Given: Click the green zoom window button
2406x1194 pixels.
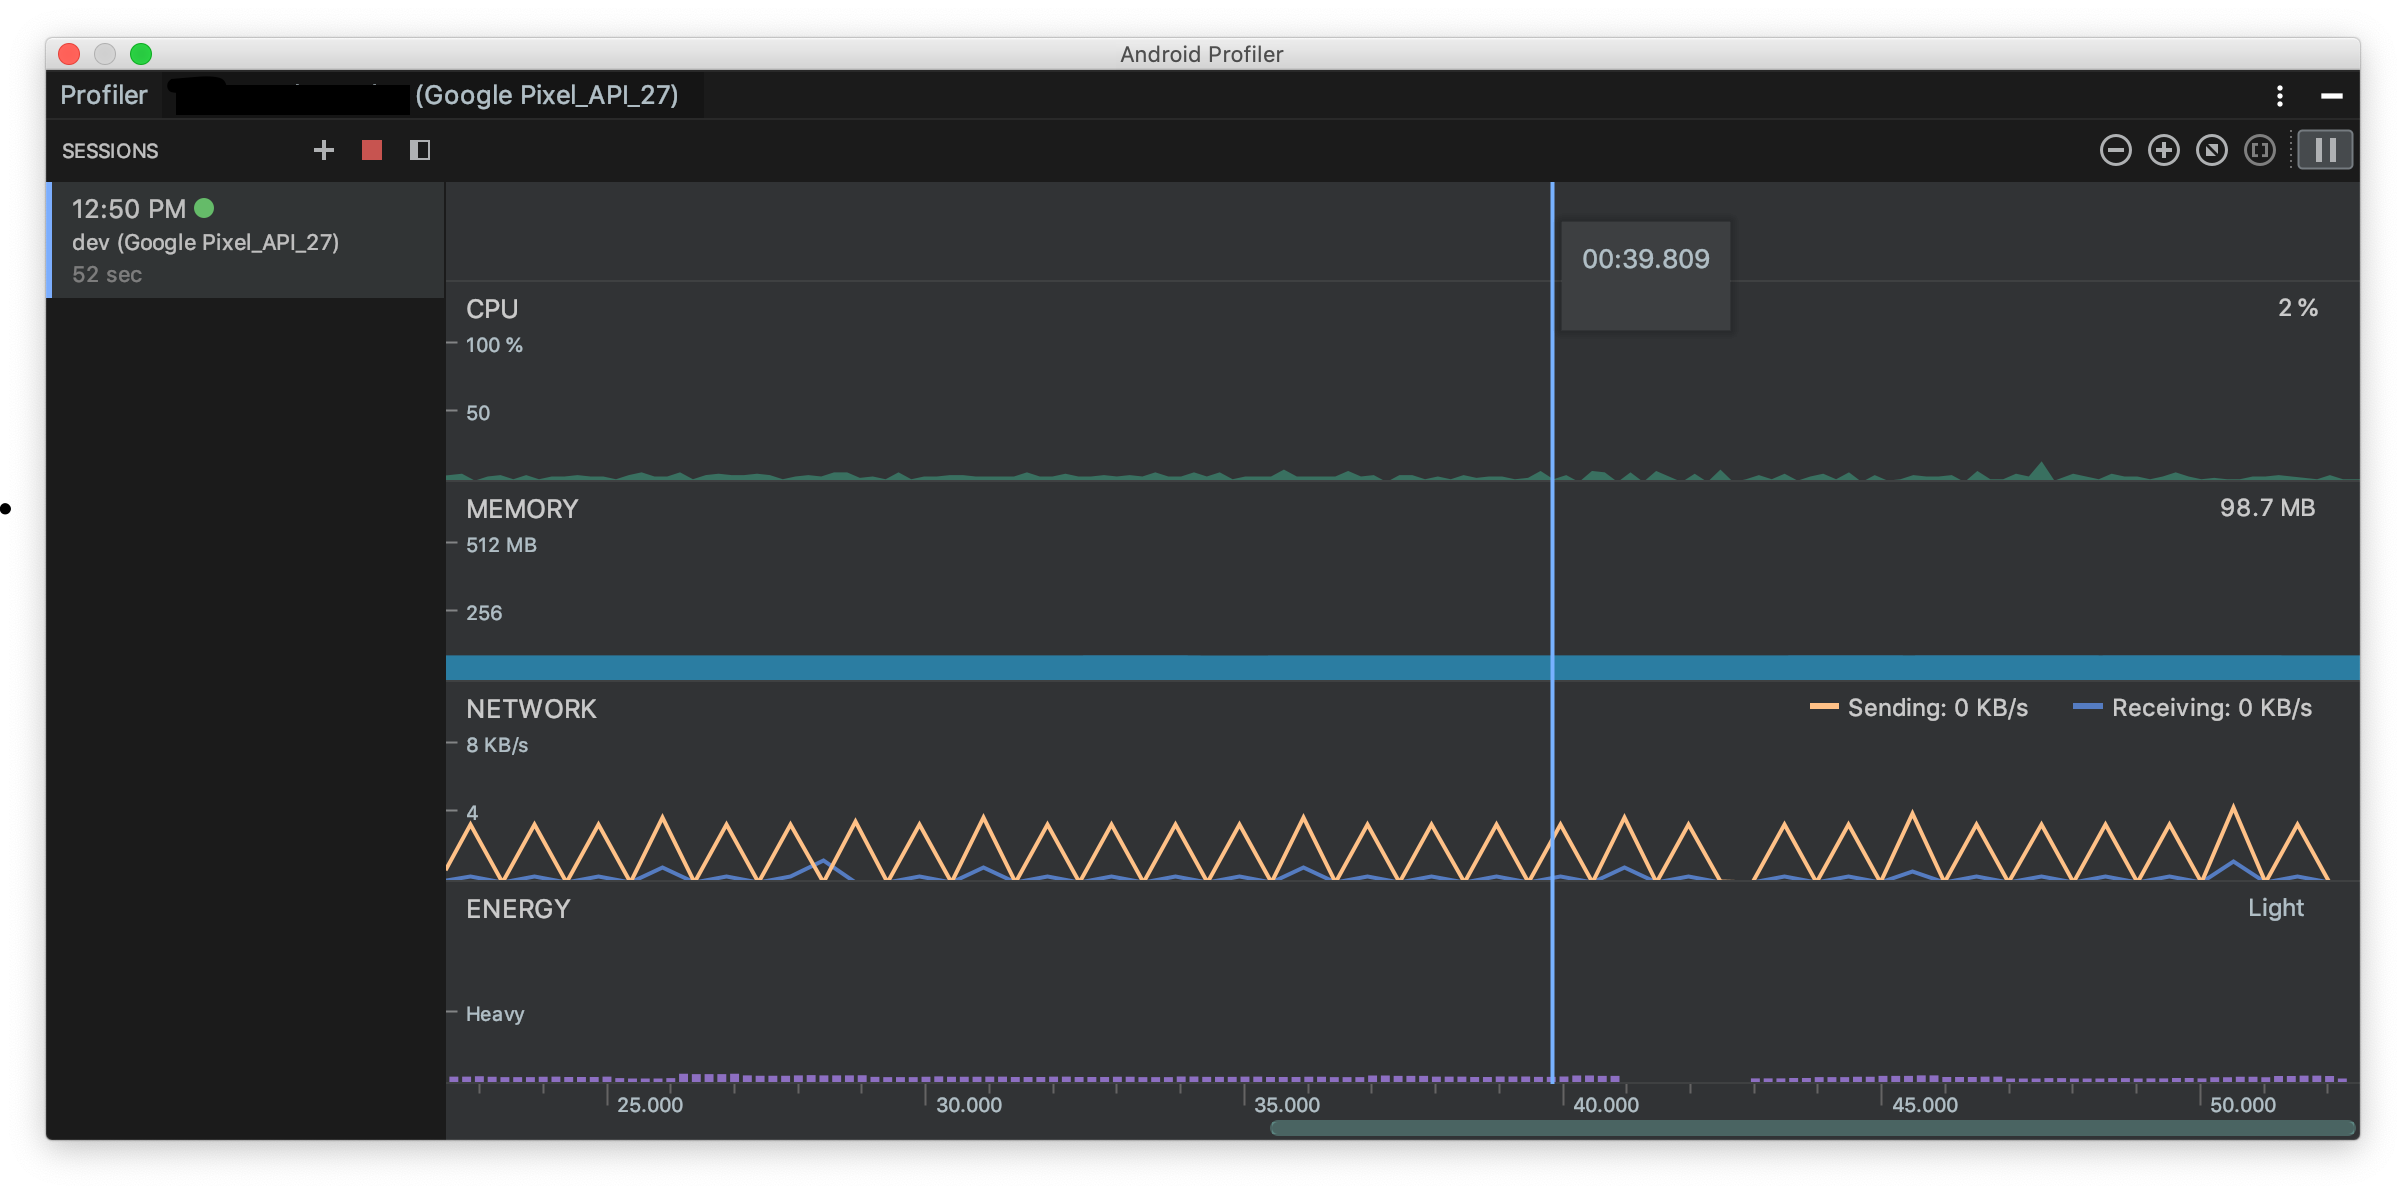Looking at the screenshot, I should point(141,54).
